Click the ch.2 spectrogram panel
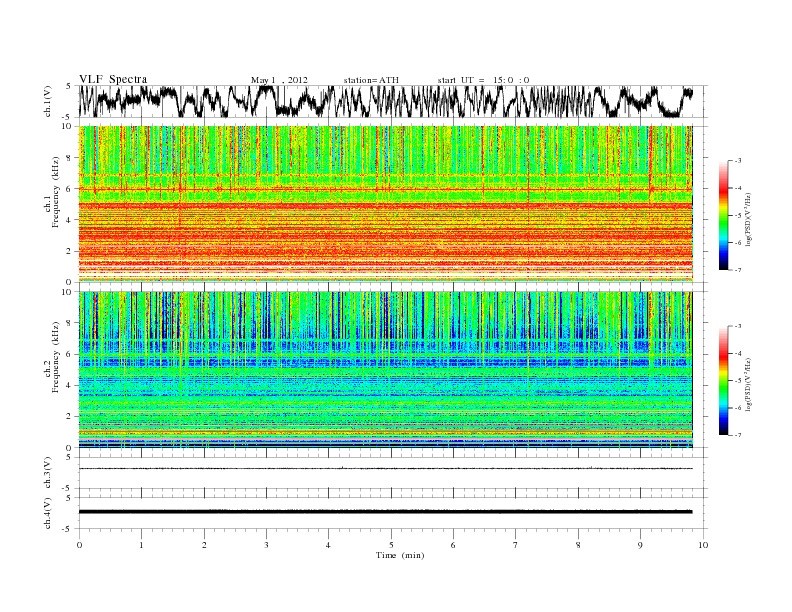792x612 pixels. coord(386,370)
